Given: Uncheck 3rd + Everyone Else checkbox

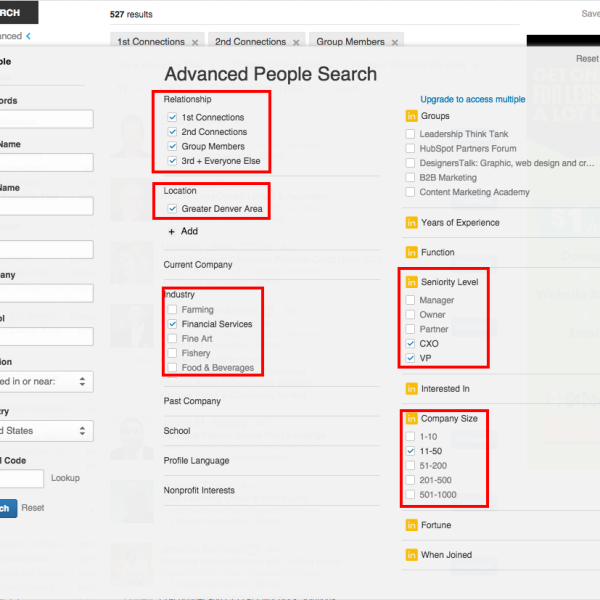Looking at the screenshot, I should pyautogui.click(x=173, y=161).
